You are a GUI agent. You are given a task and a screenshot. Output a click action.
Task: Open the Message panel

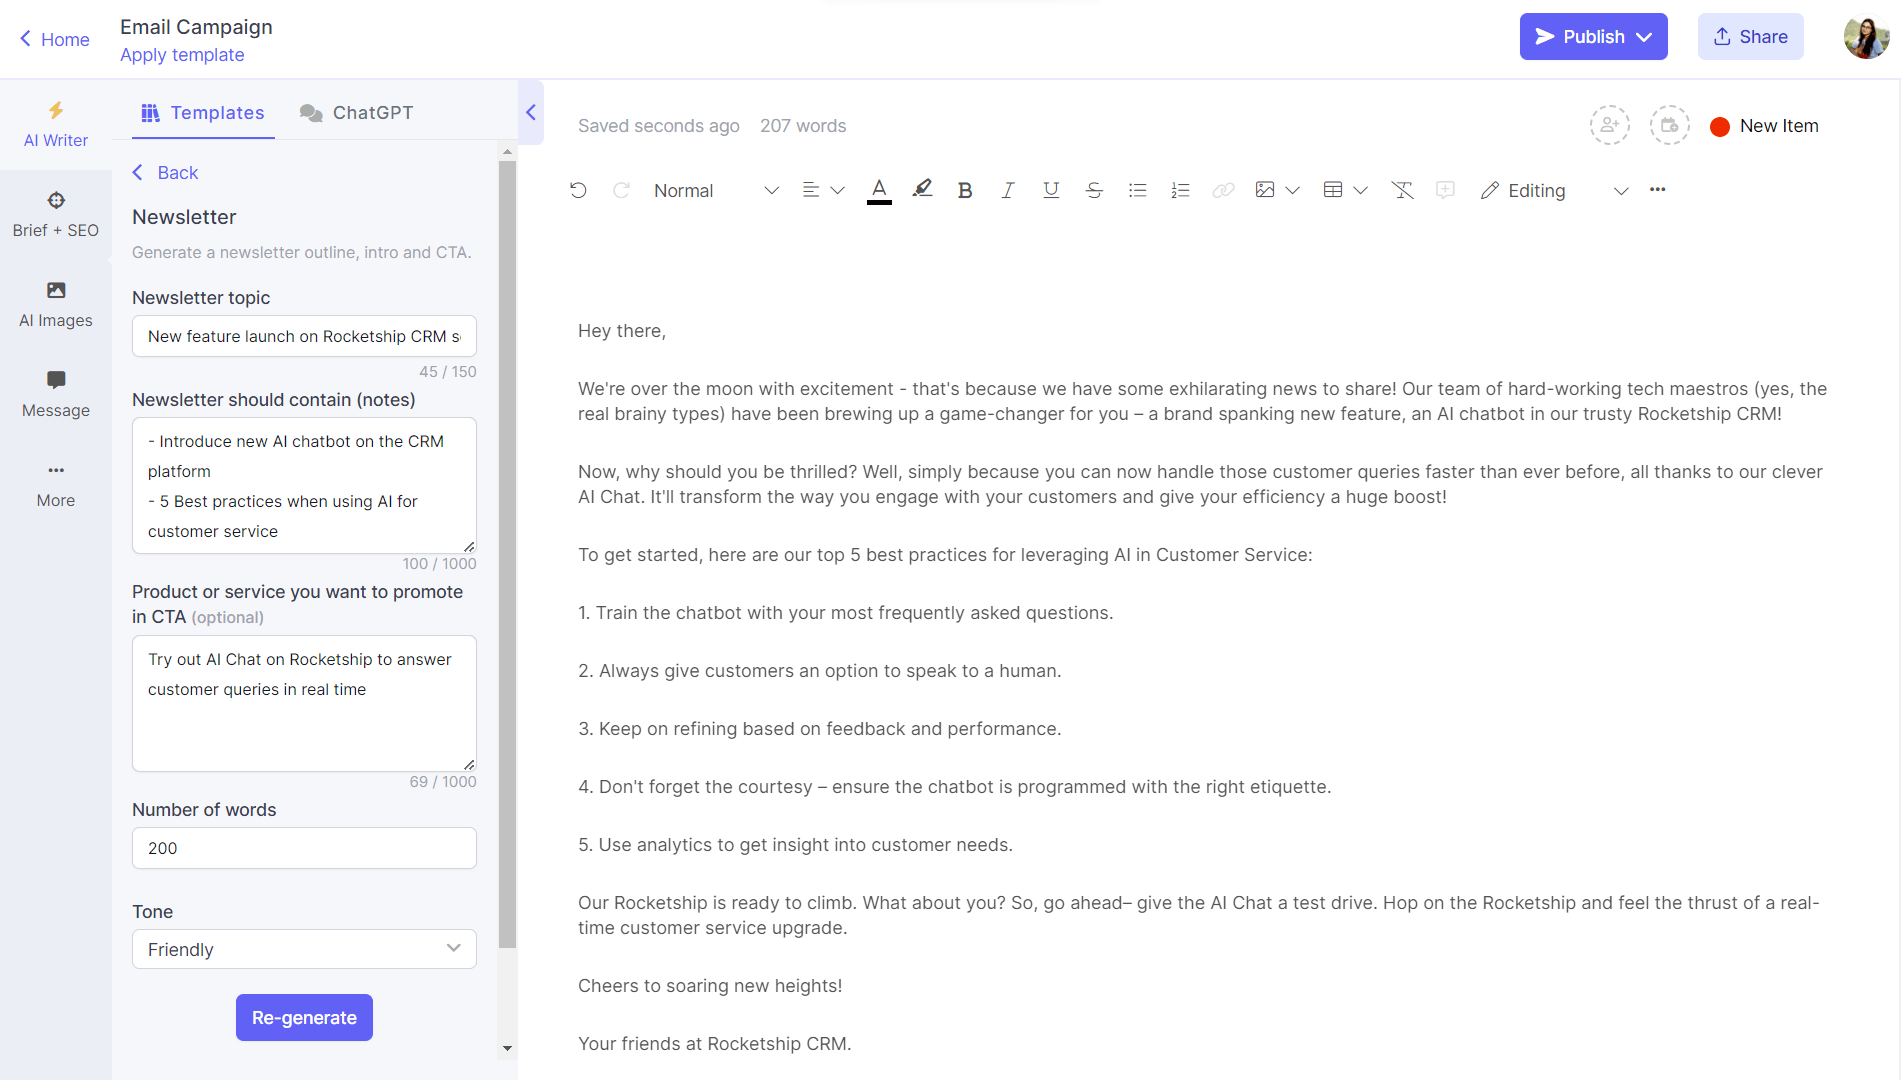(x=56, y=395)
